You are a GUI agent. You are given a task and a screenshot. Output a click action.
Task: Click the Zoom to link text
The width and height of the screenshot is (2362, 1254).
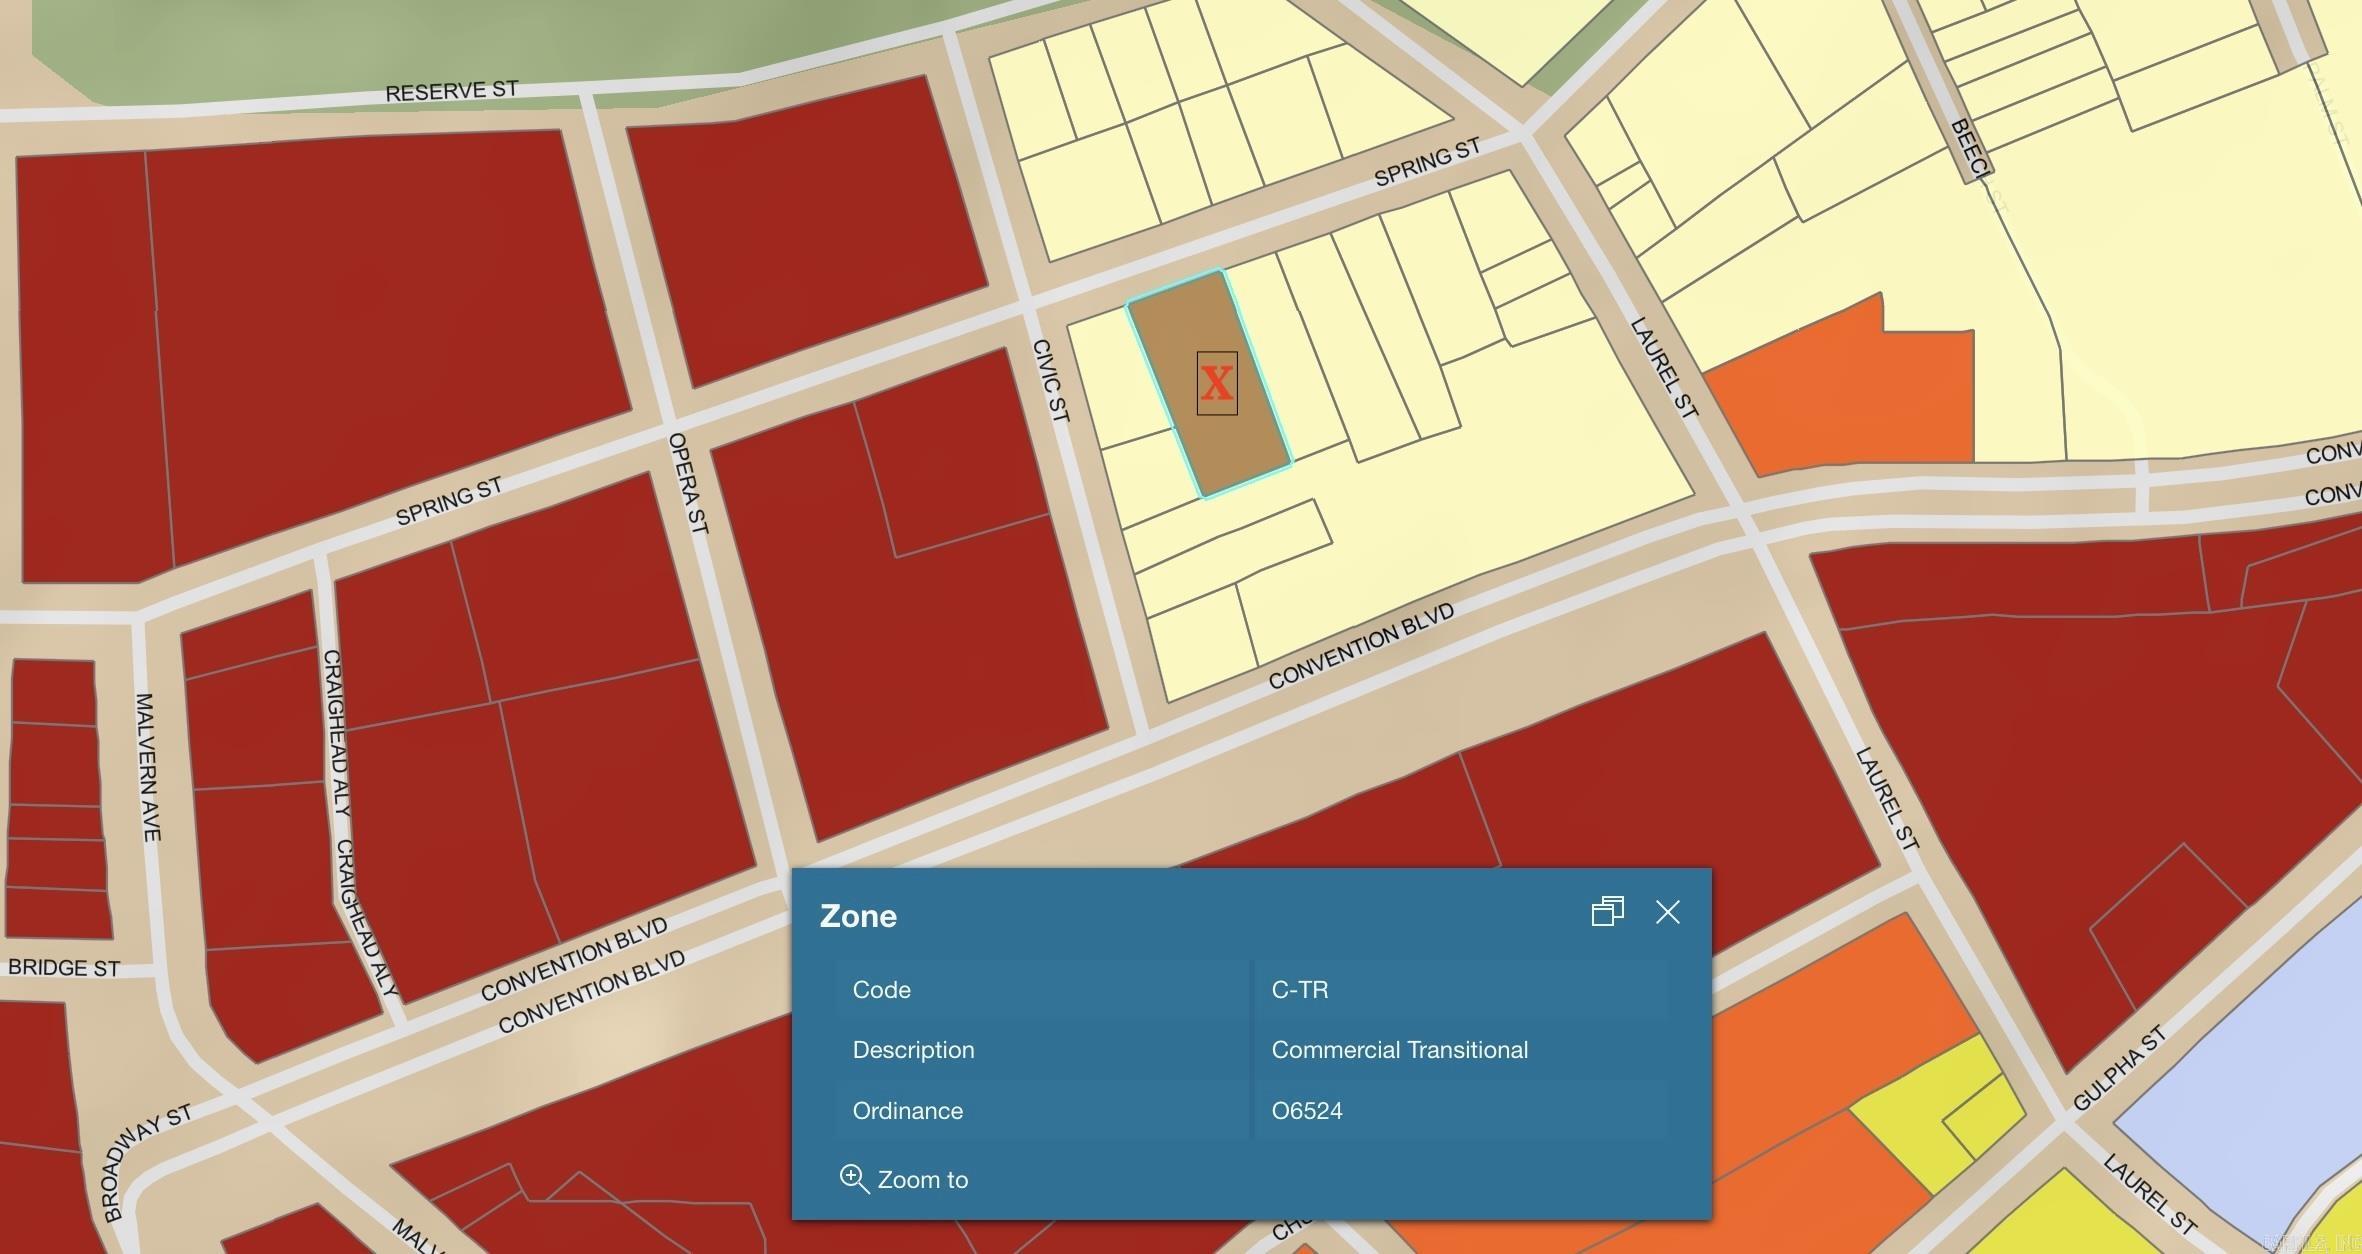click(x=922, y=1180)
